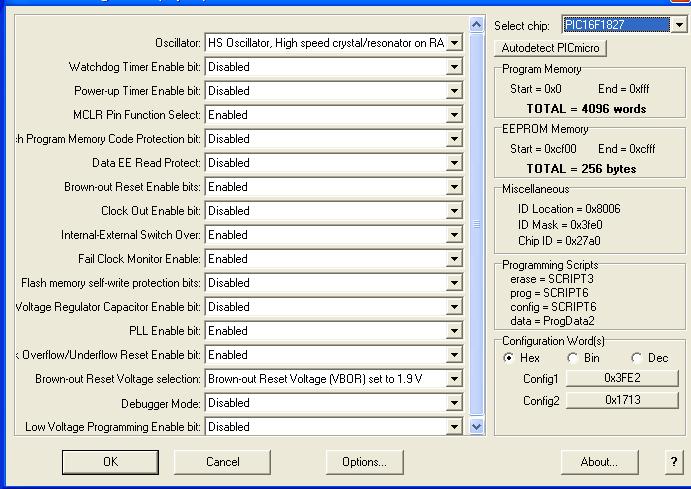691x489 pixels.
Task: Click EEPROM 'Start = 0xcf00' text
Action: point(543,149)
